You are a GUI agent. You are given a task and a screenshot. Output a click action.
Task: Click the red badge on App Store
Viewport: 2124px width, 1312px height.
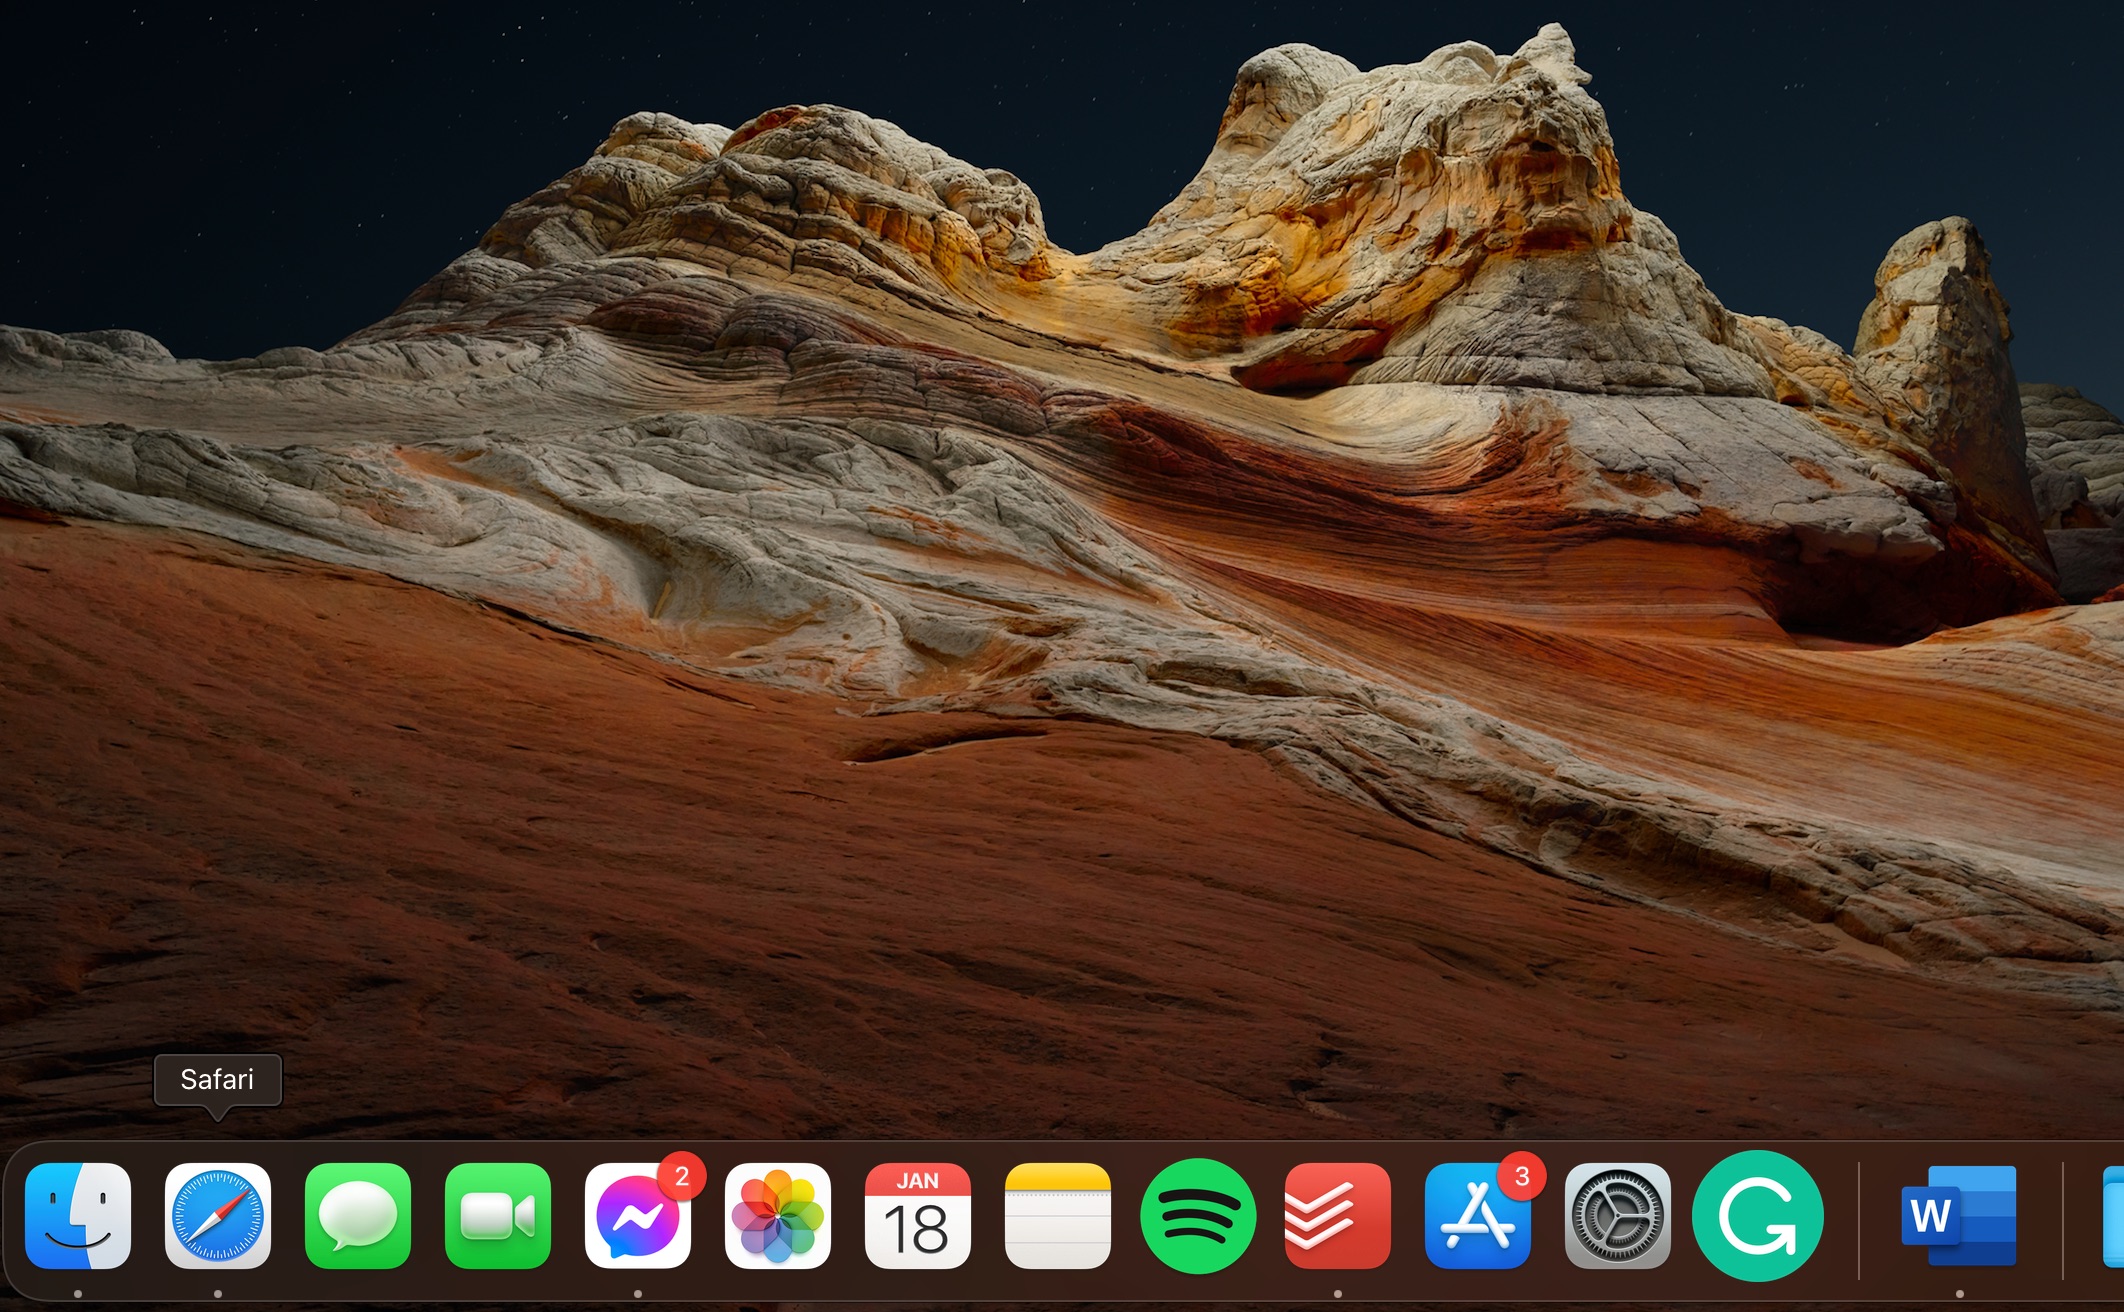1522,1177
